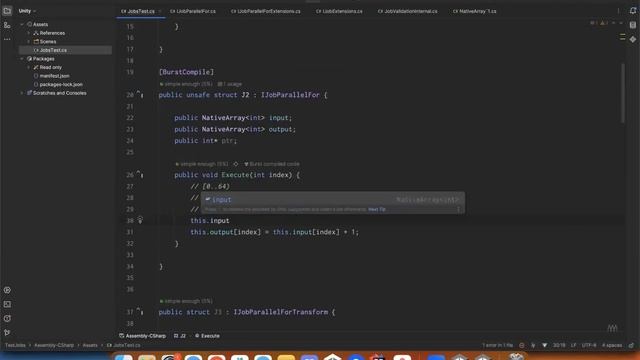Select manifest.json in the project tree
Screen dimensions: 640x360
(x=54, y=76)
